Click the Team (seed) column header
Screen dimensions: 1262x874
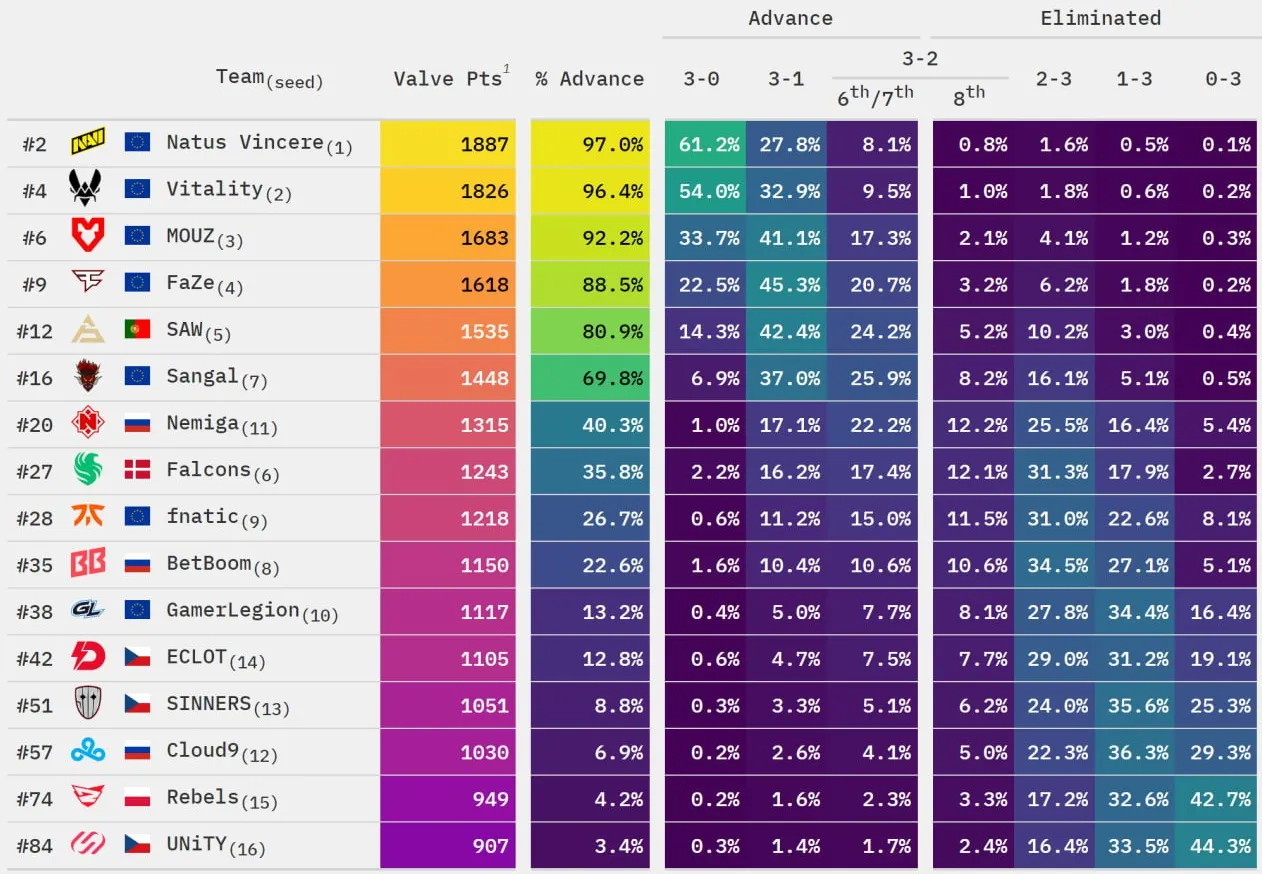point(270,79)
